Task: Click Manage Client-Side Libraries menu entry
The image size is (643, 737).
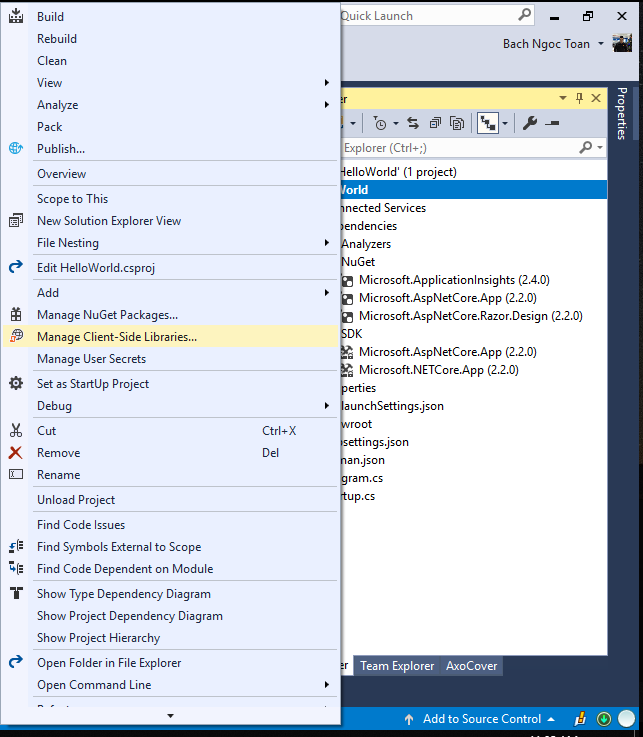Action: tap(116, 337)
